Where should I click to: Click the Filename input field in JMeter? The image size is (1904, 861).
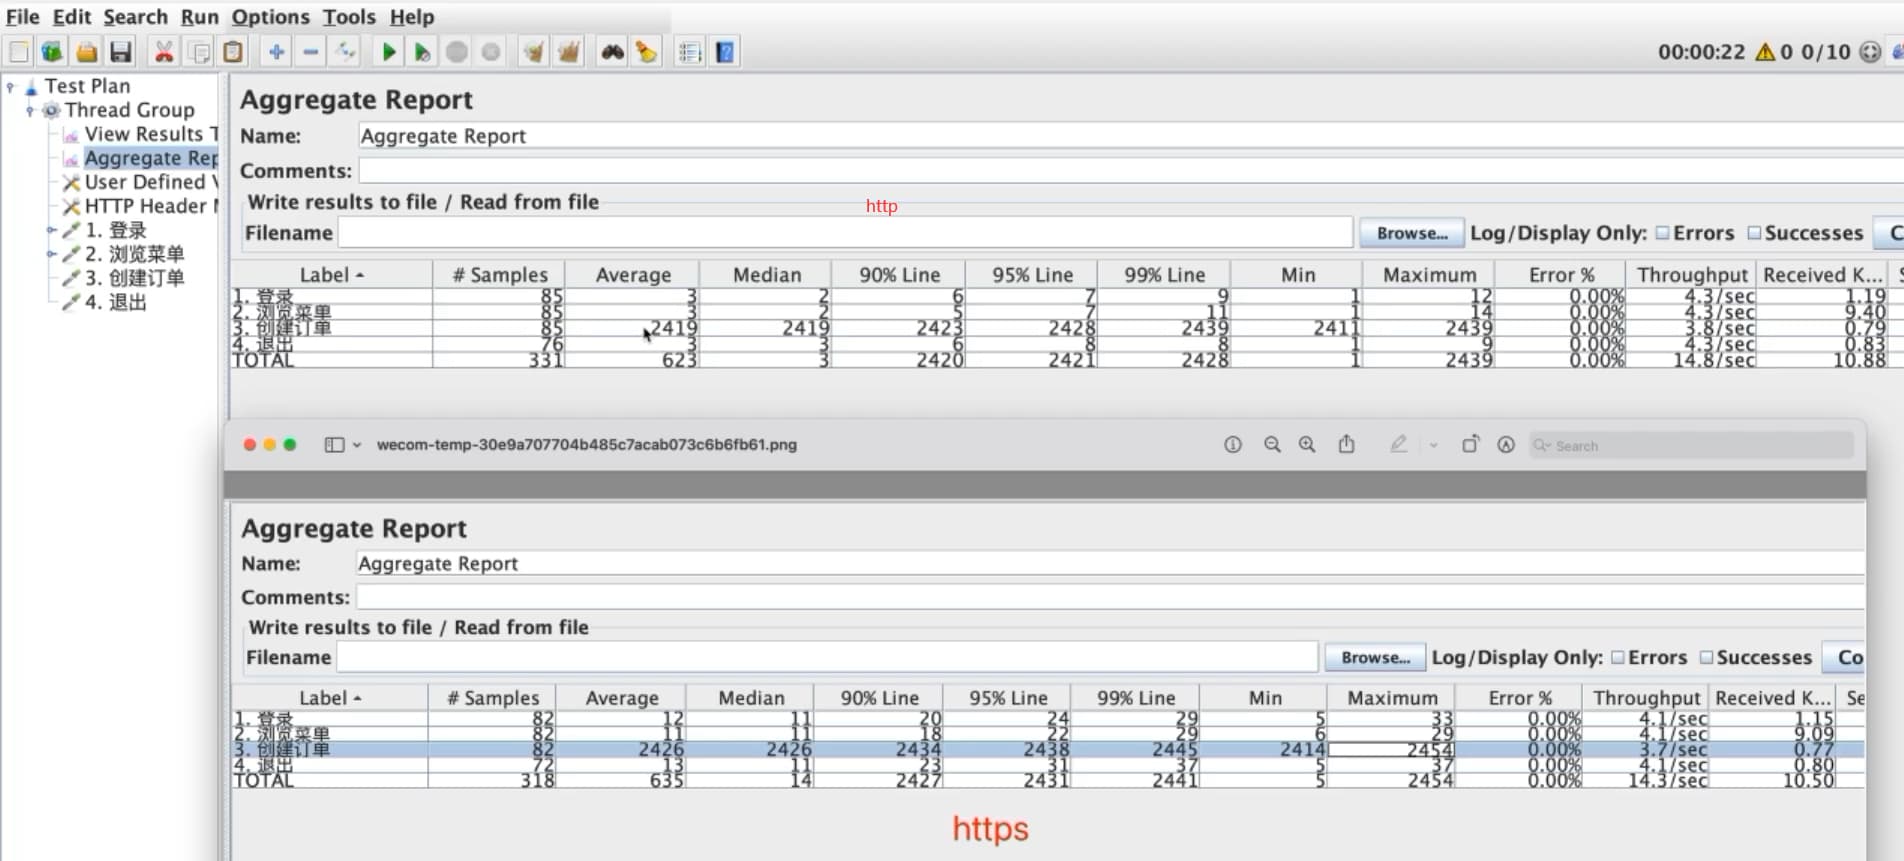click(846, 233)
